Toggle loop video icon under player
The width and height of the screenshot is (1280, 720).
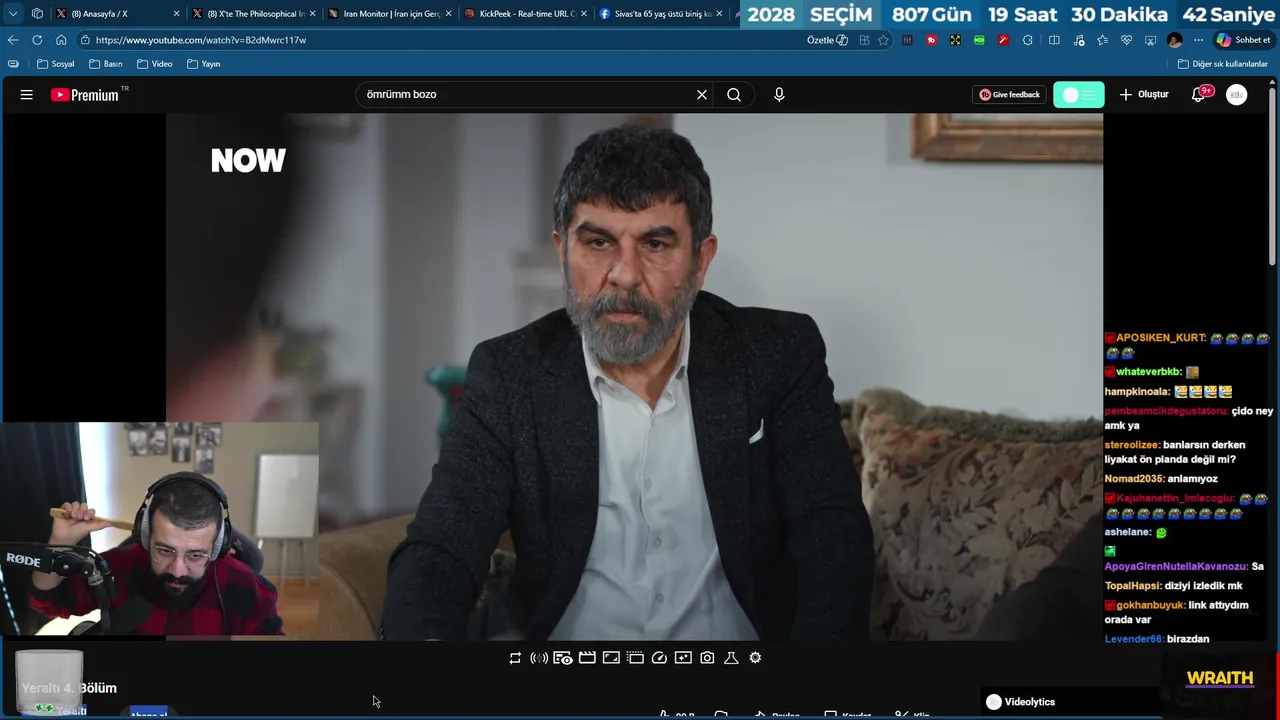click(x=515, y=658)
